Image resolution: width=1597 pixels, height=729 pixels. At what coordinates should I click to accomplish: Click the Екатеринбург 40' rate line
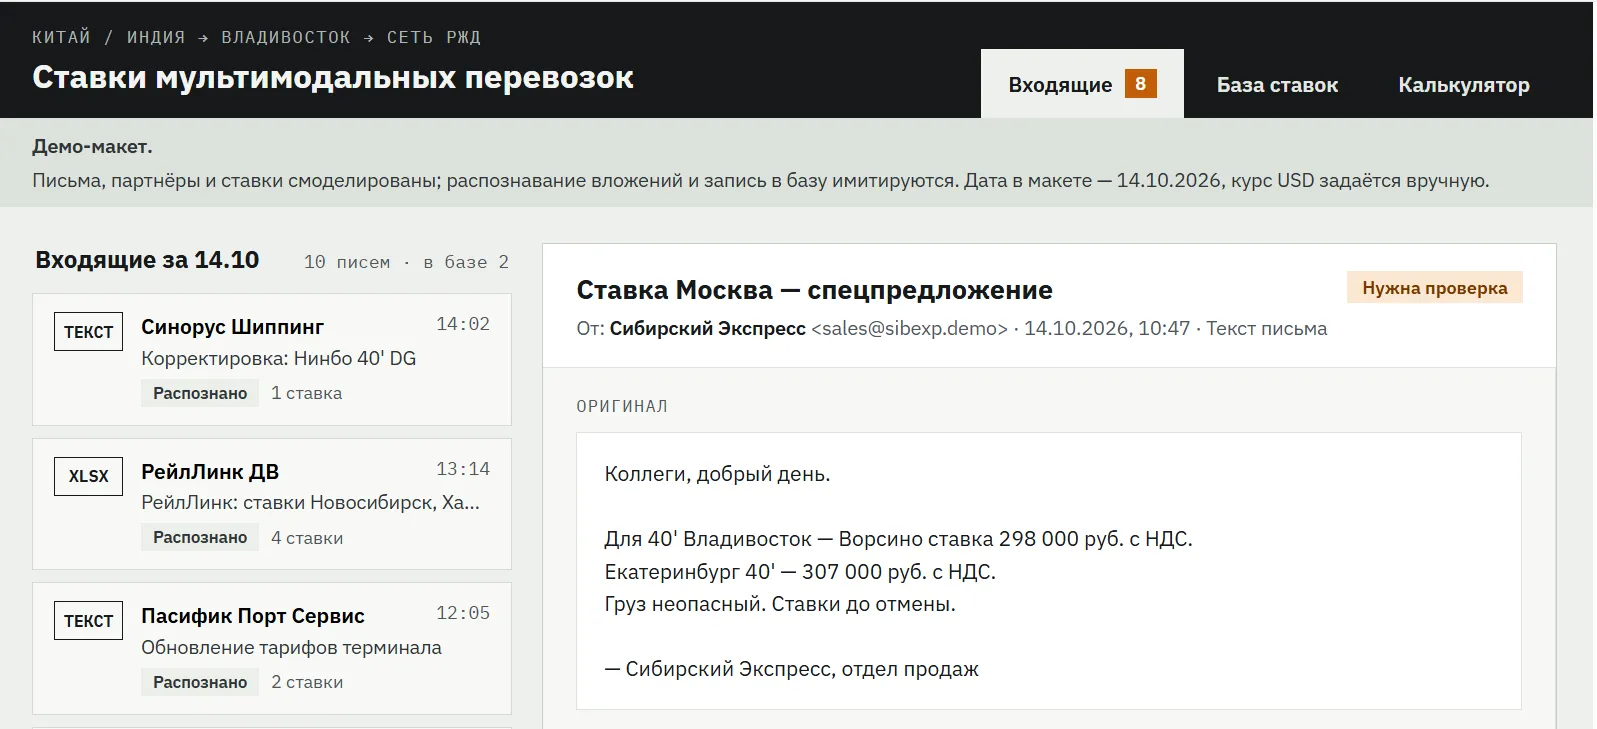coord(800,572)
